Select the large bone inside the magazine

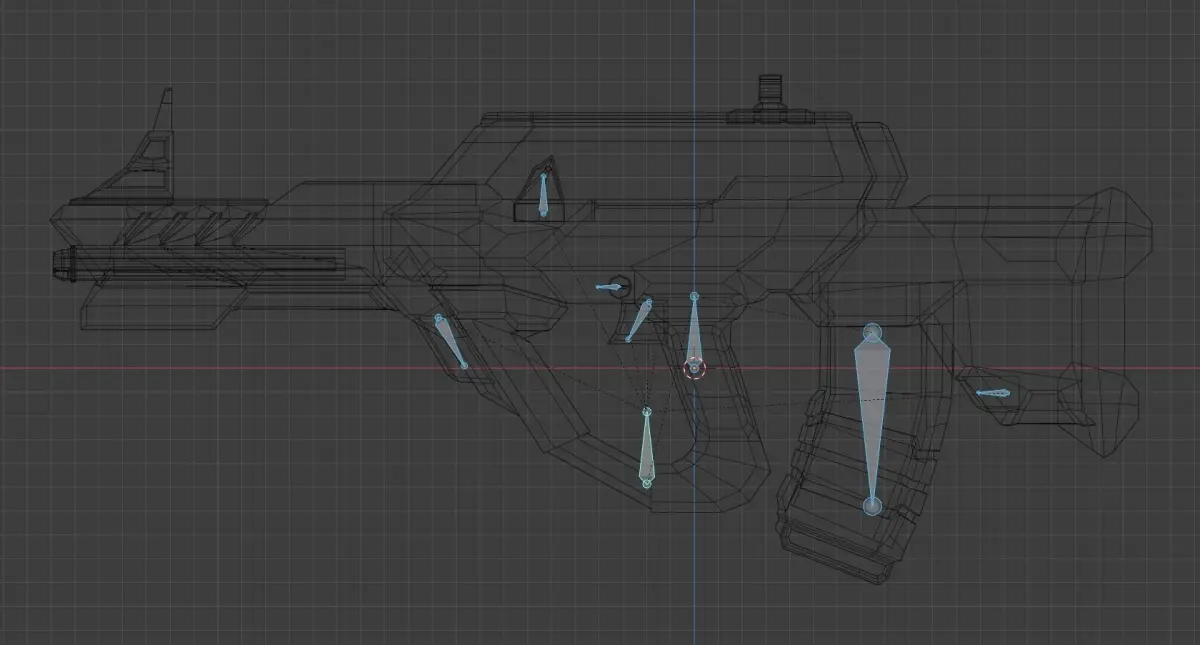[872, 418]
